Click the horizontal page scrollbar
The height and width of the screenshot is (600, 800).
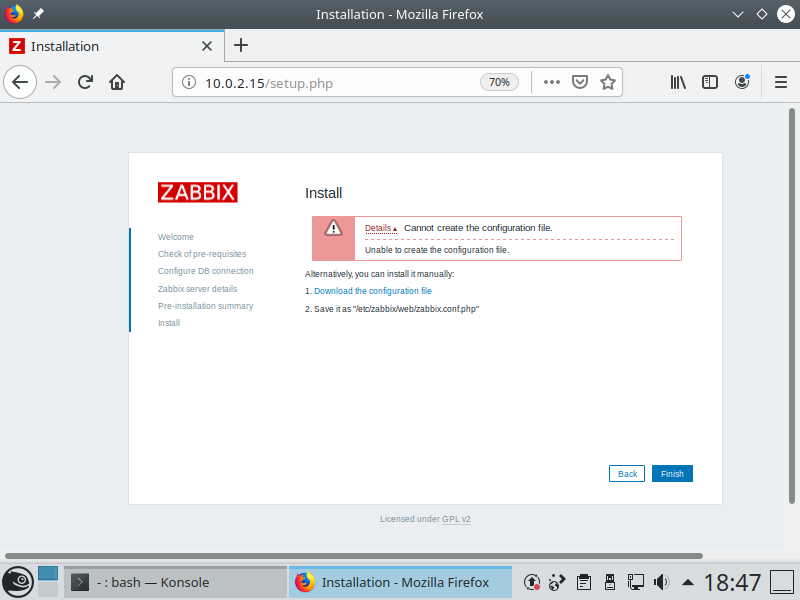(x=354, y=556)
